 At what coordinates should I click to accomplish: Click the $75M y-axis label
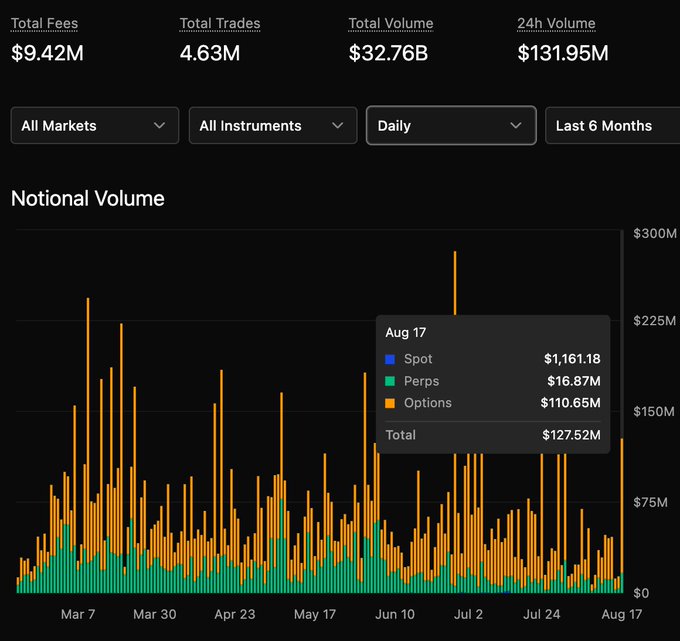(x=650, y=502)
